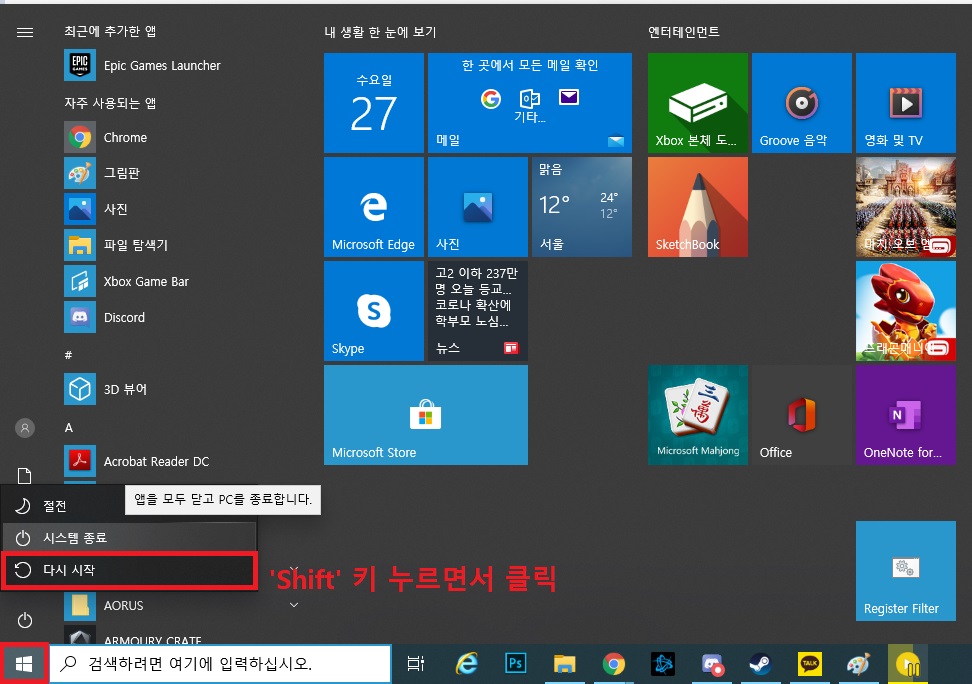Open the Xbox 본체 도우미 tile
Image resolution: width=972 pixels, height=684 pixels.
click(698, 102)
